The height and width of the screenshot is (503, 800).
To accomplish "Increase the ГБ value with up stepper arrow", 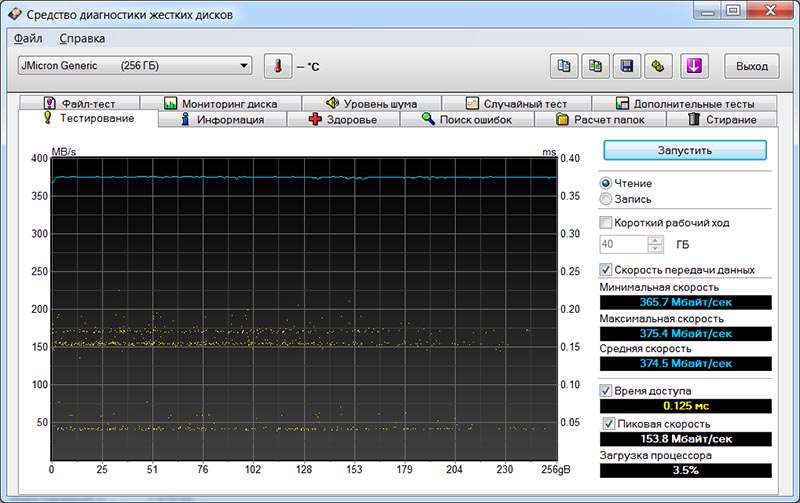I will [x=654, y=240].
